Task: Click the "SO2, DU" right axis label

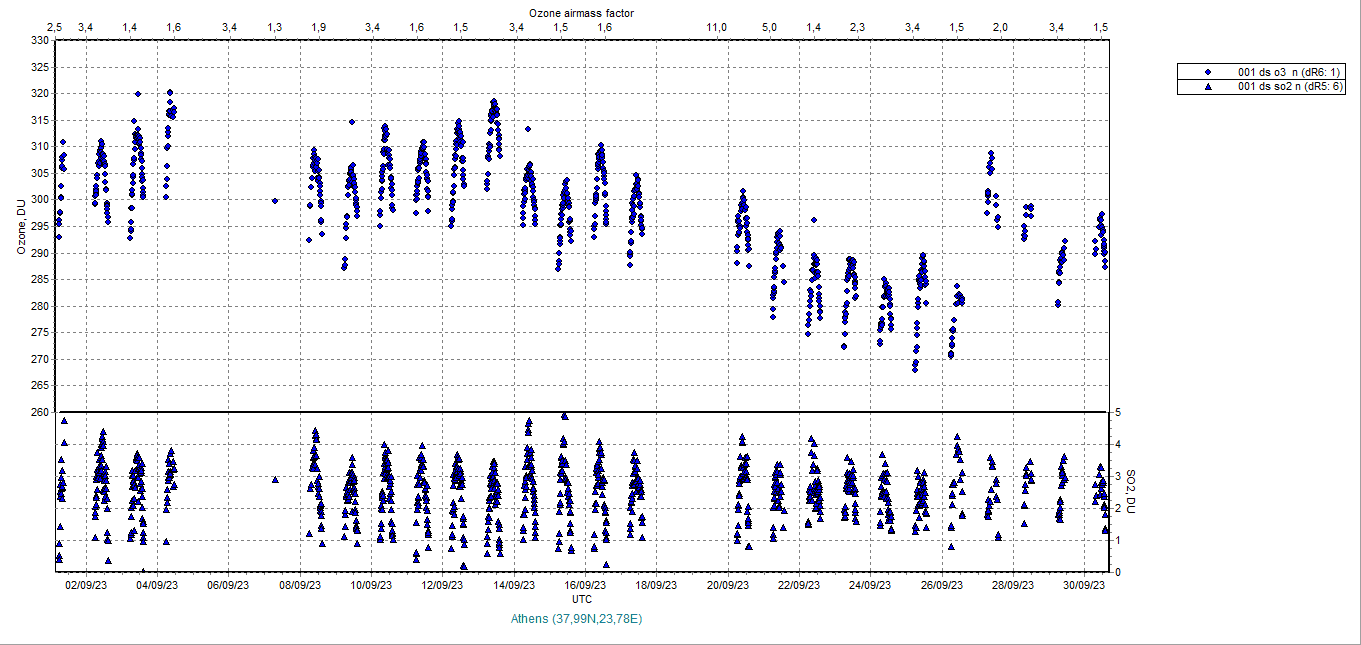Action: point(1132,492)
